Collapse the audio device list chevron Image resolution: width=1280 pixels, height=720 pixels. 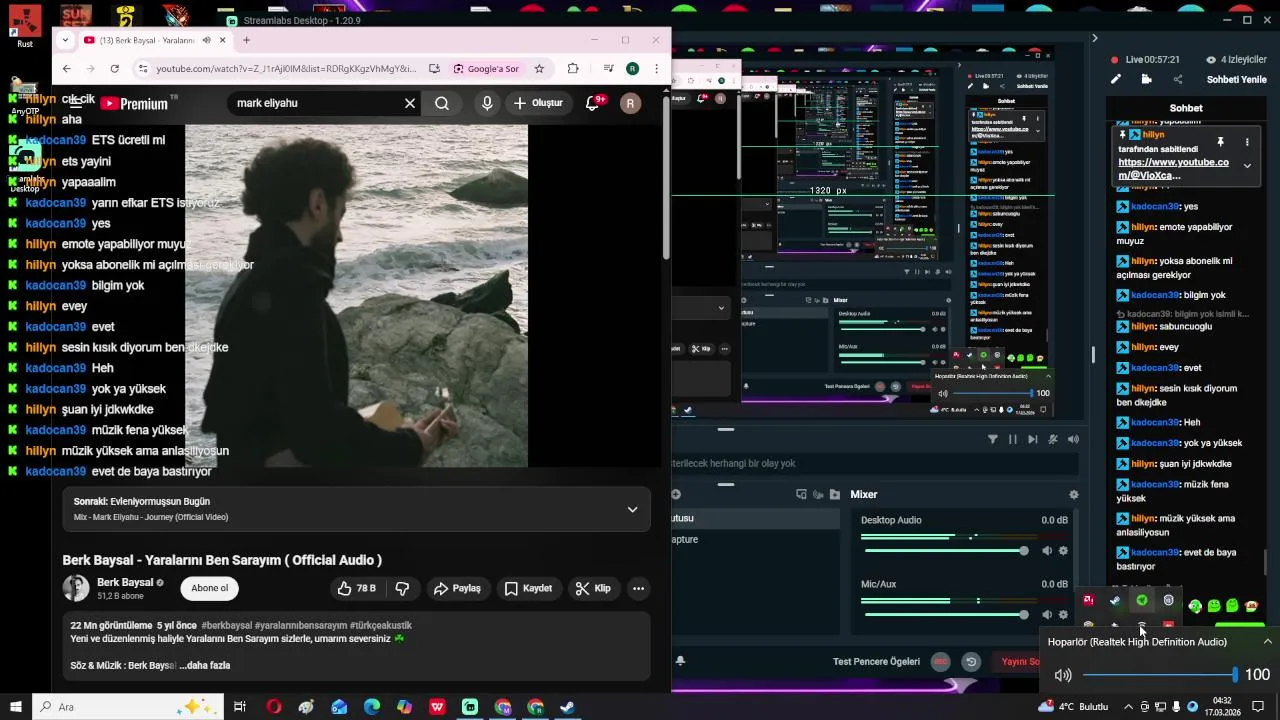click(x=1268, y=642)
